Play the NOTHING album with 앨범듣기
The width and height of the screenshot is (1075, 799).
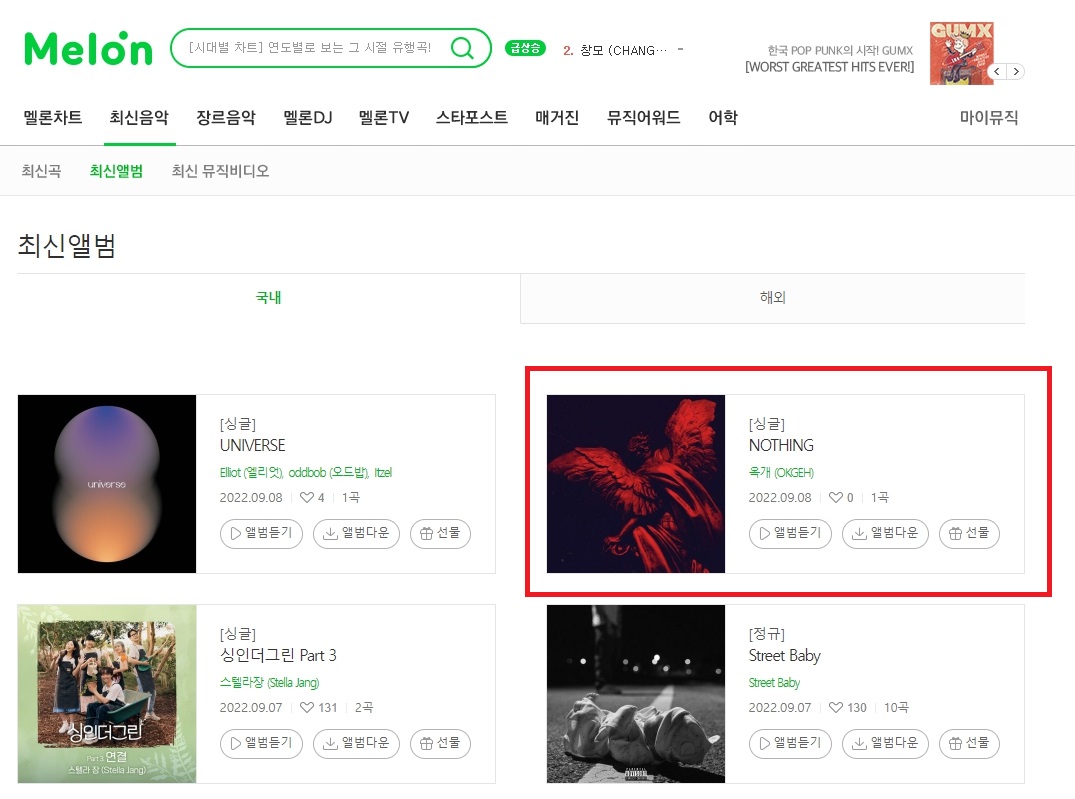(790, 533)
